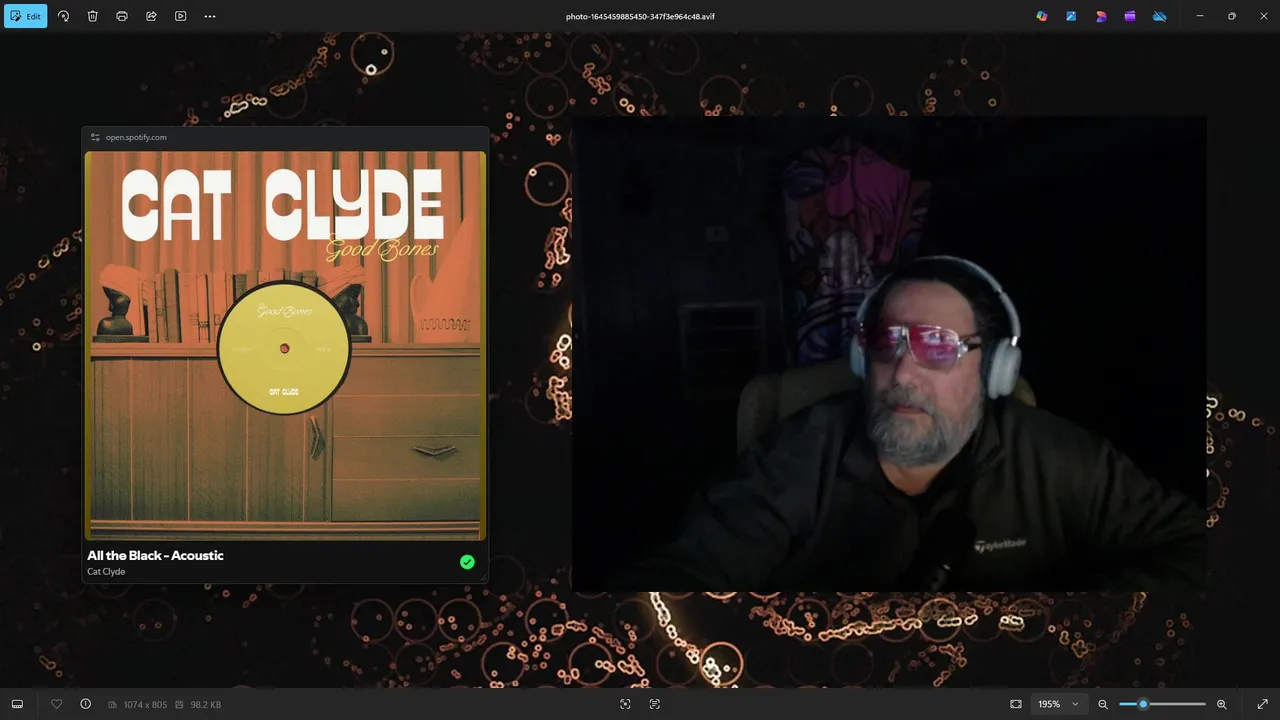Open the Edit image button
The height and width of the screenshot is (720, 1280).
click(25, 16)
